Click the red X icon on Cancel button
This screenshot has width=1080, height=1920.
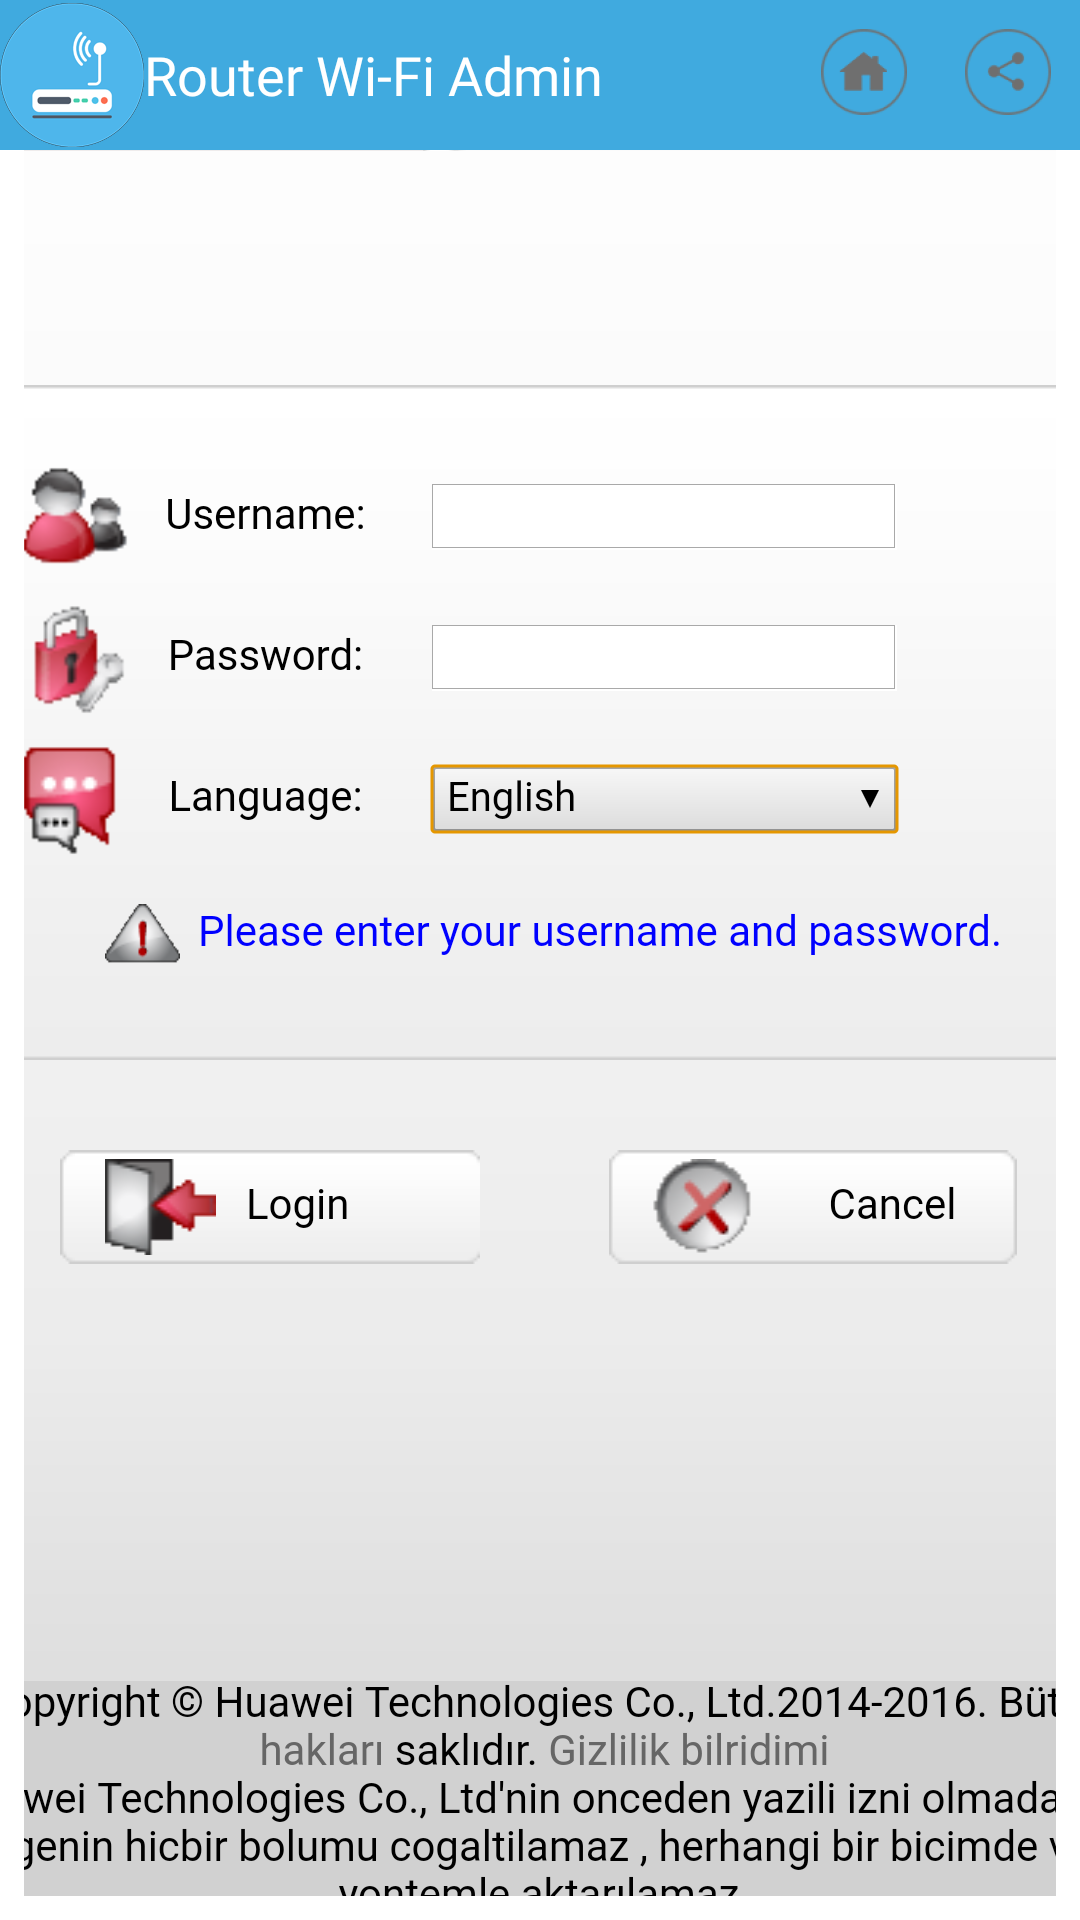pyautogui.click(x=698, y=1206)
